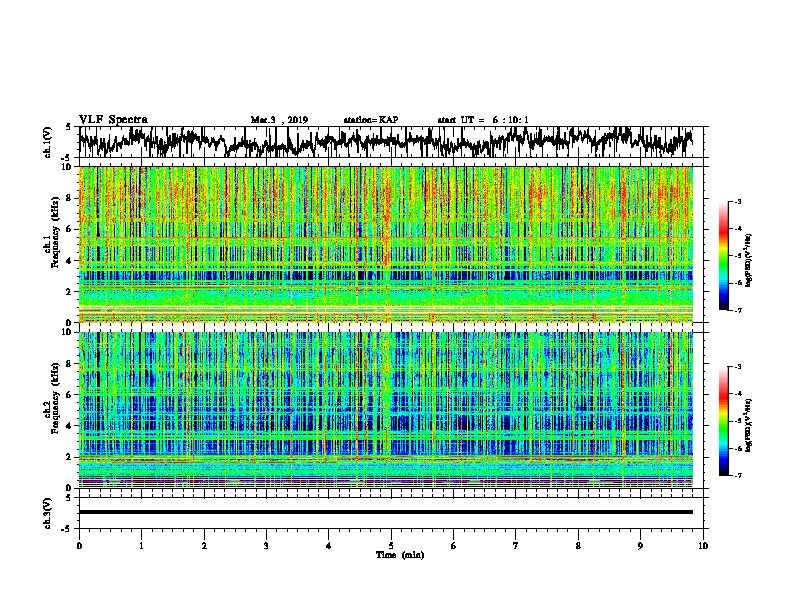Click the ch.1 color scale bar

724,256
